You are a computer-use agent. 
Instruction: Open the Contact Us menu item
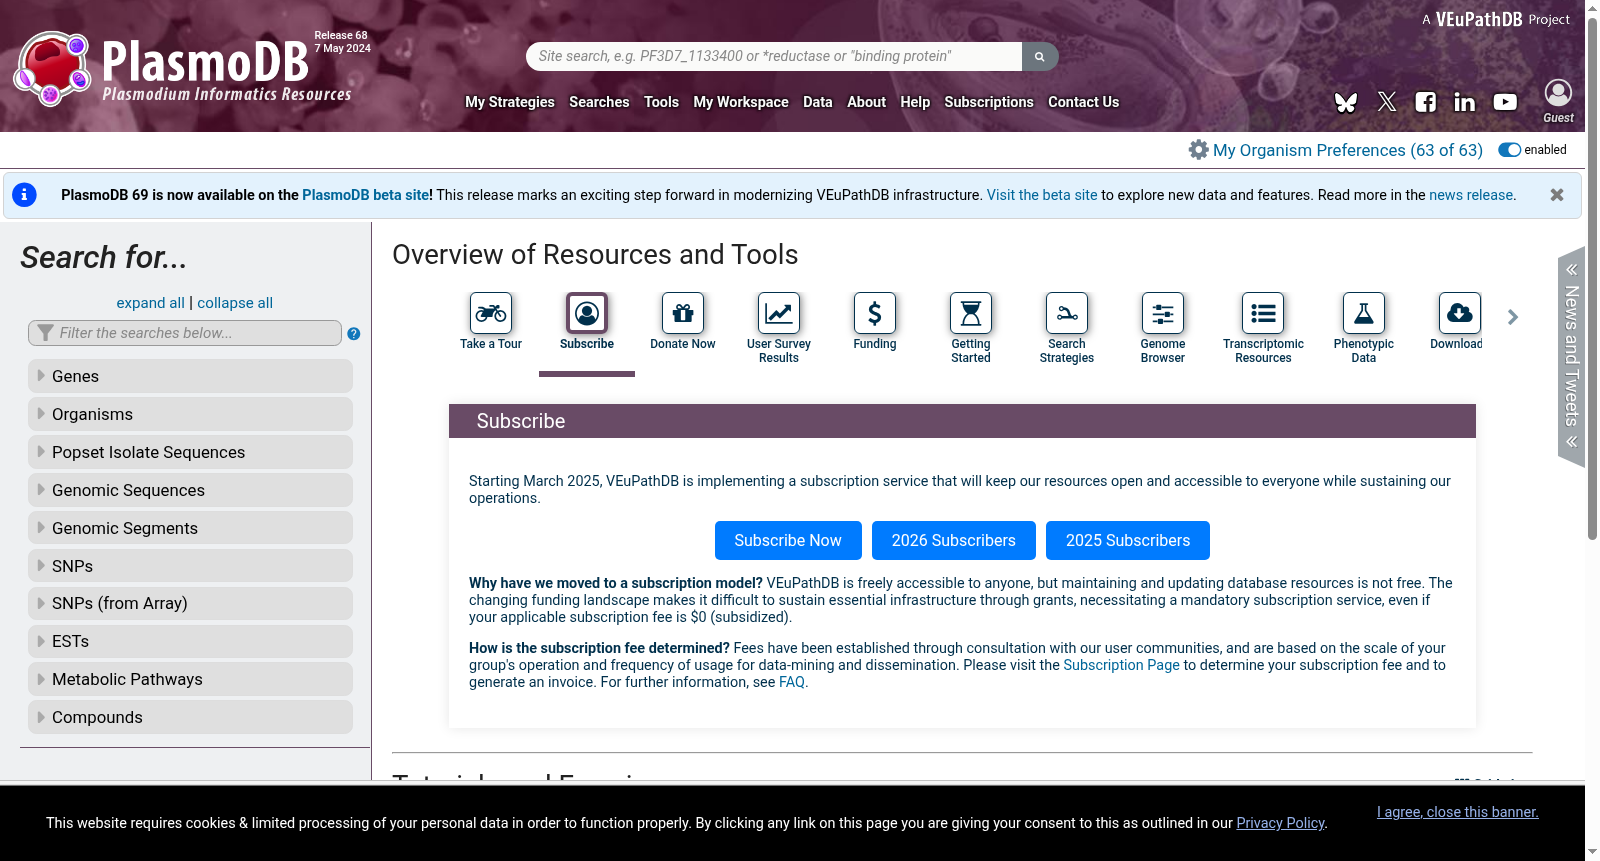pyautogui.click(x=1083, y=102)
